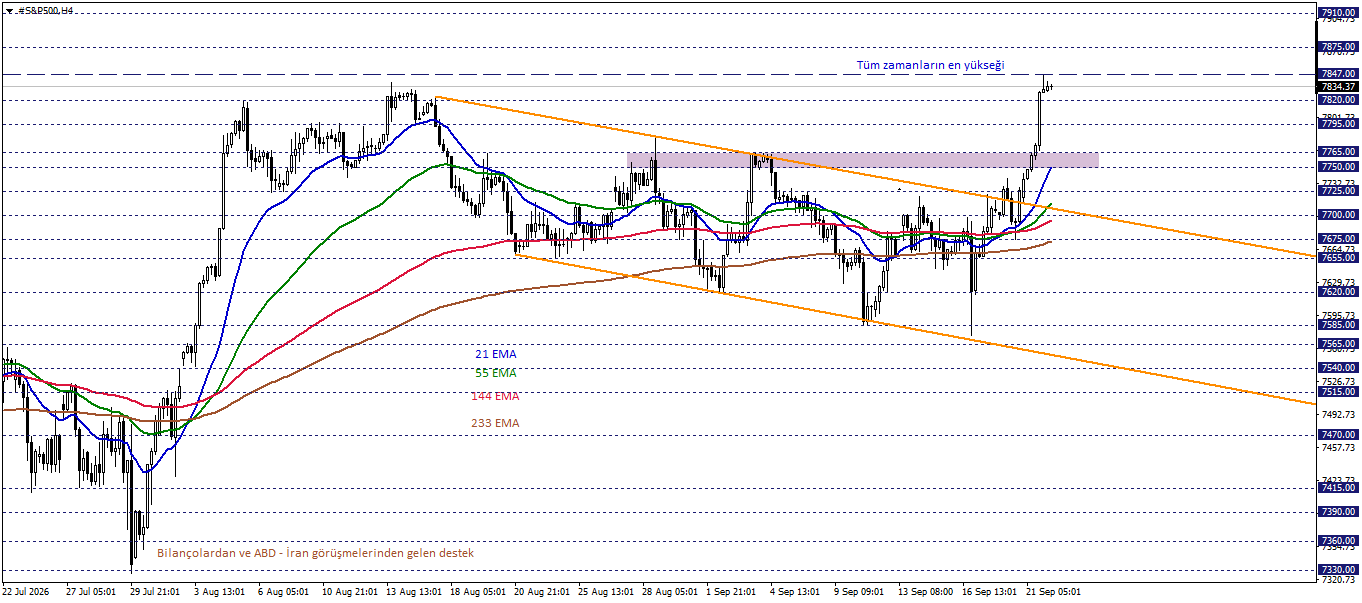Click the 7675.00 price level label
The width and height of the screenshot is (1362, 603).
pos(1338,239)
